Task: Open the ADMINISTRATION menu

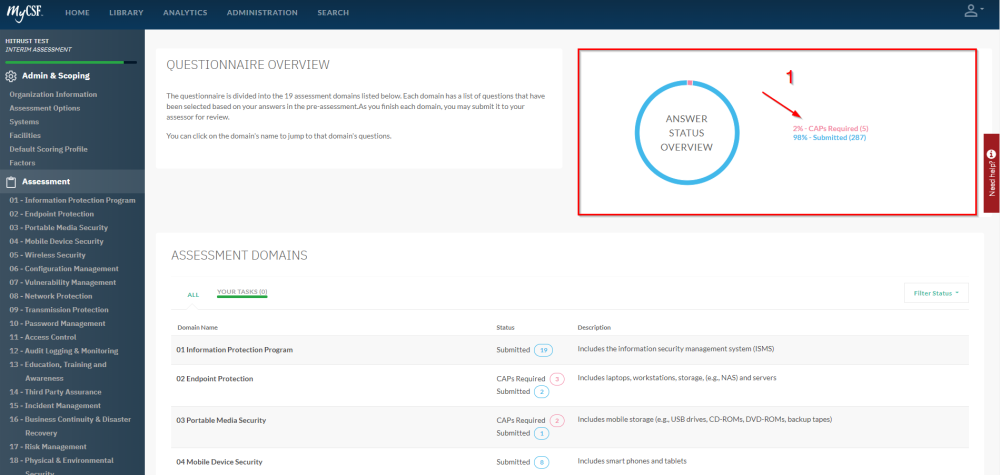Action: (262, 13)
